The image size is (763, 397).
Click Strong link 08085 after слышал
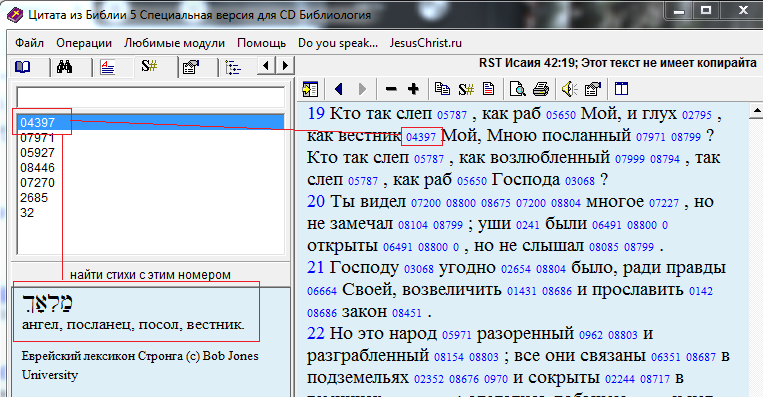[x=604, y=247]
